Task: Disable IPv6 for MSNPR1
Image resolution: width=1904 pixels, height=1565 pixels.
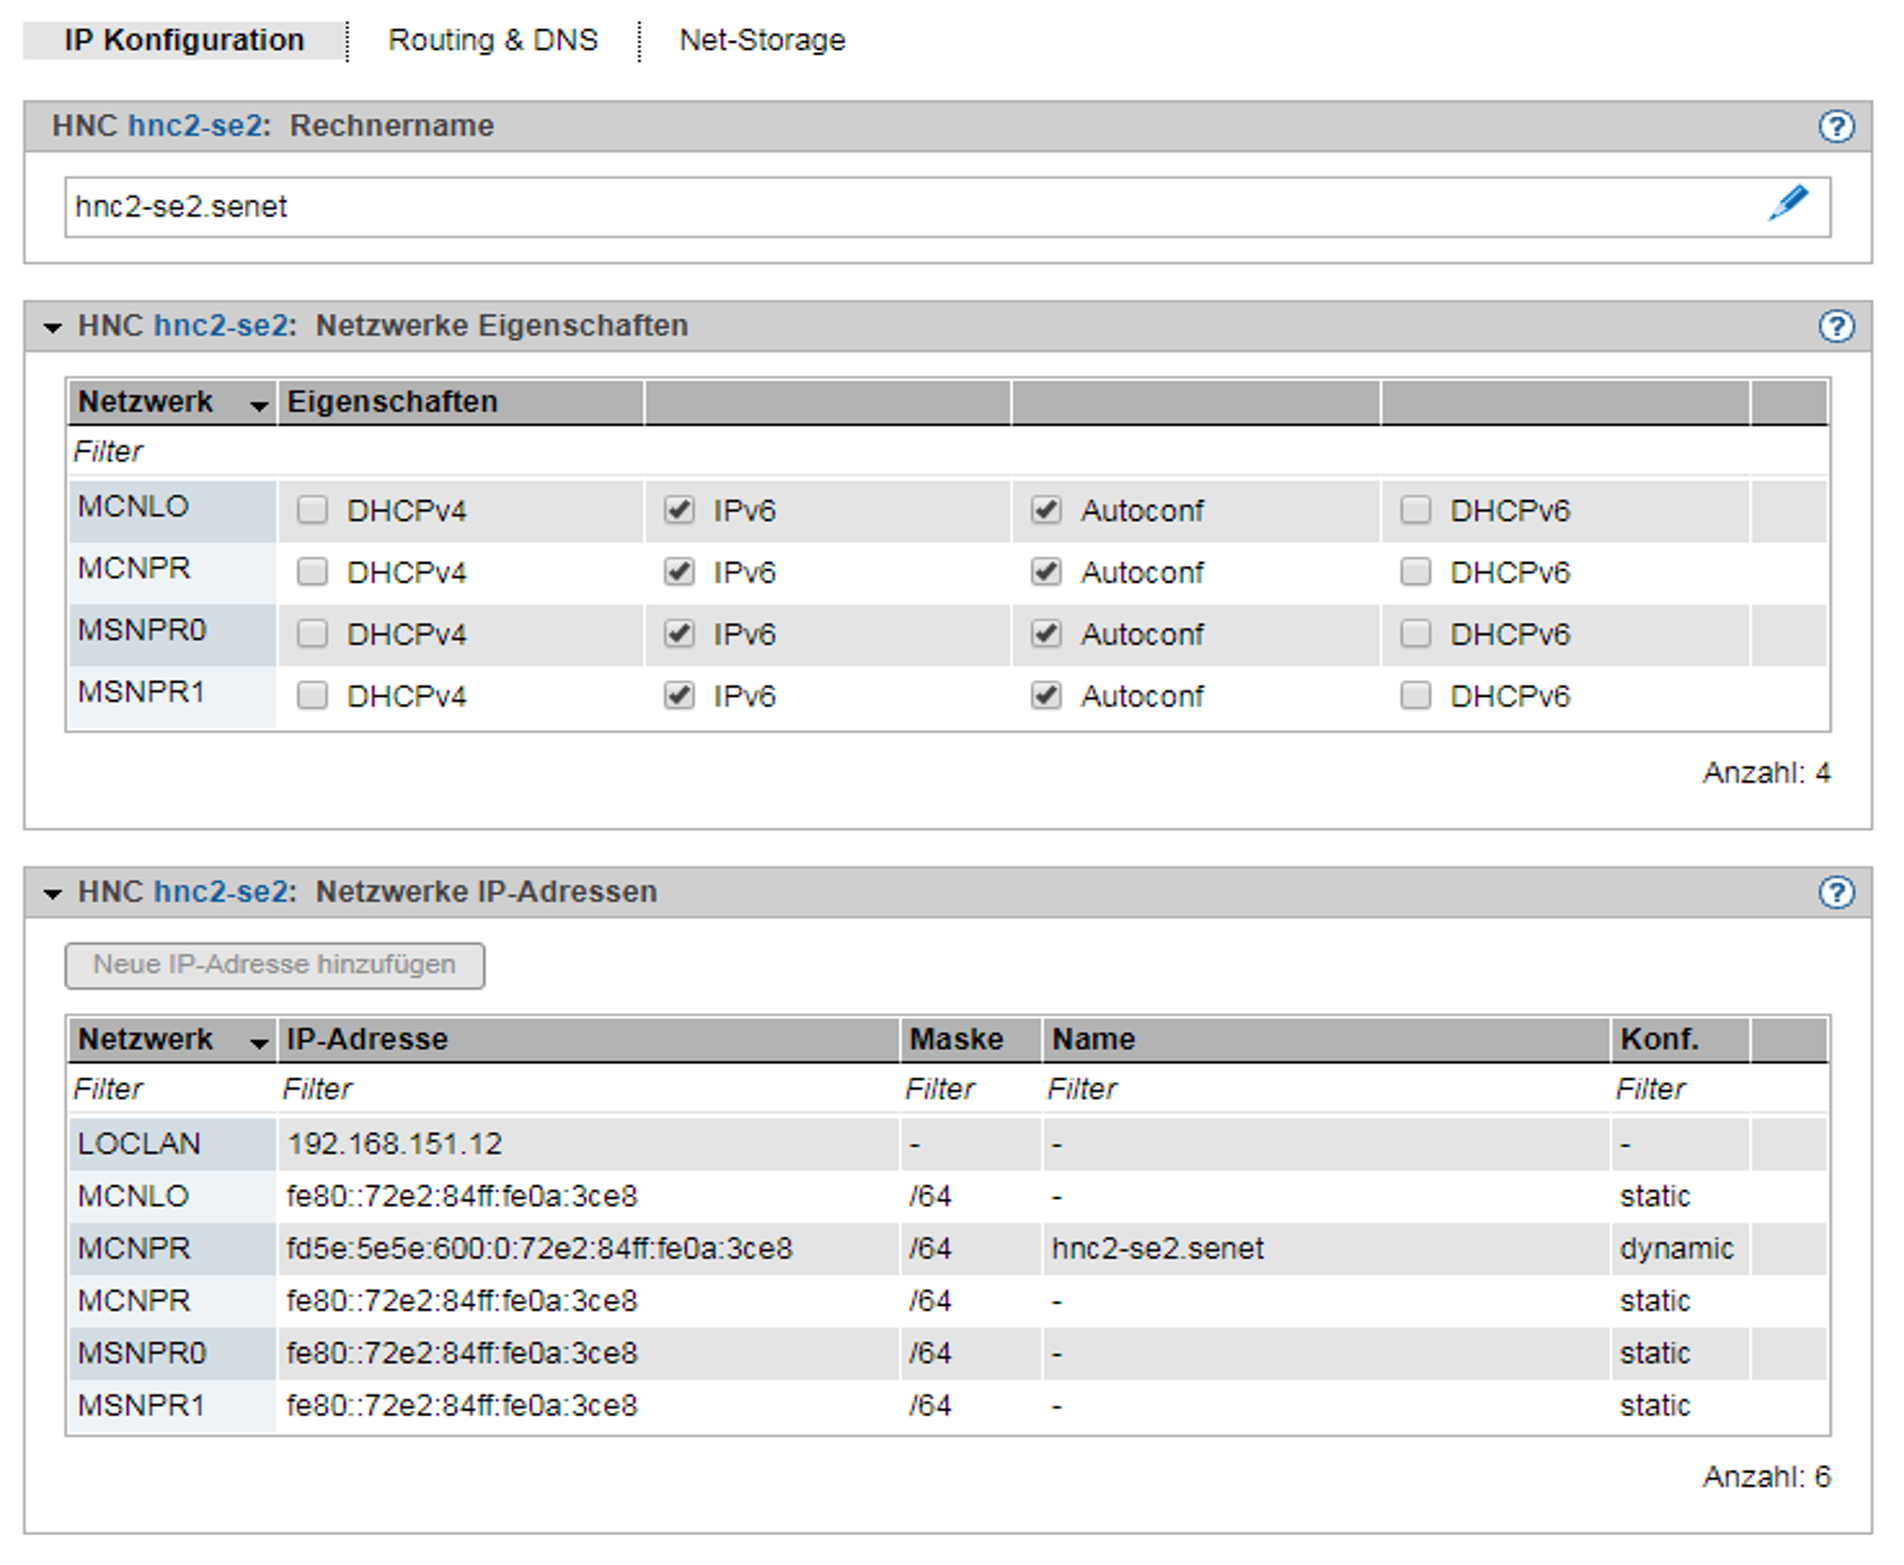Action: click(x=679, y=696)
